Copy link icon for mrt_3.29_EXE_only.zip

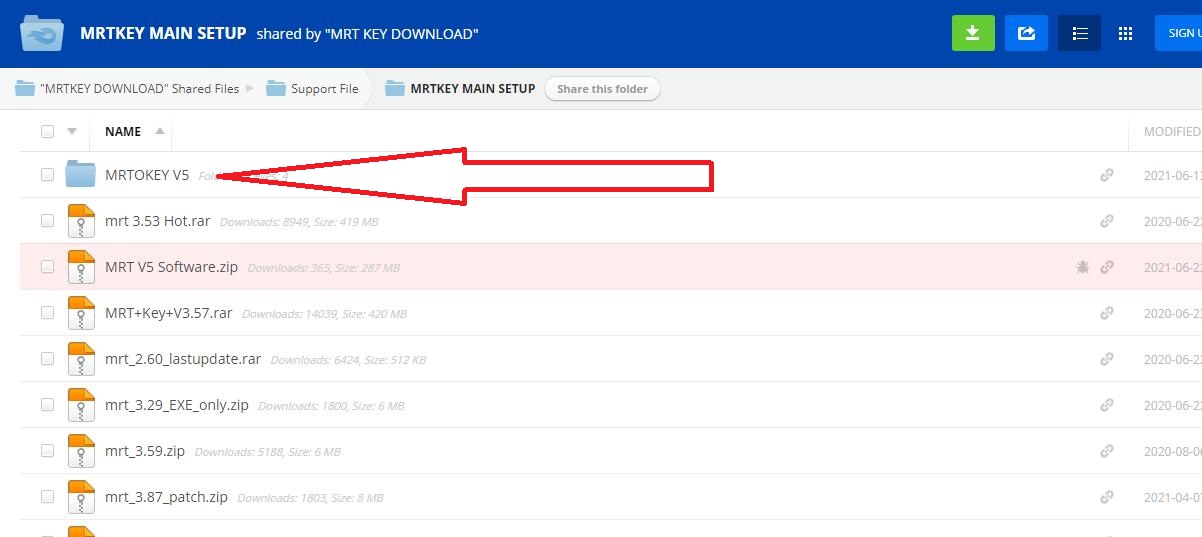(1107, 405)
